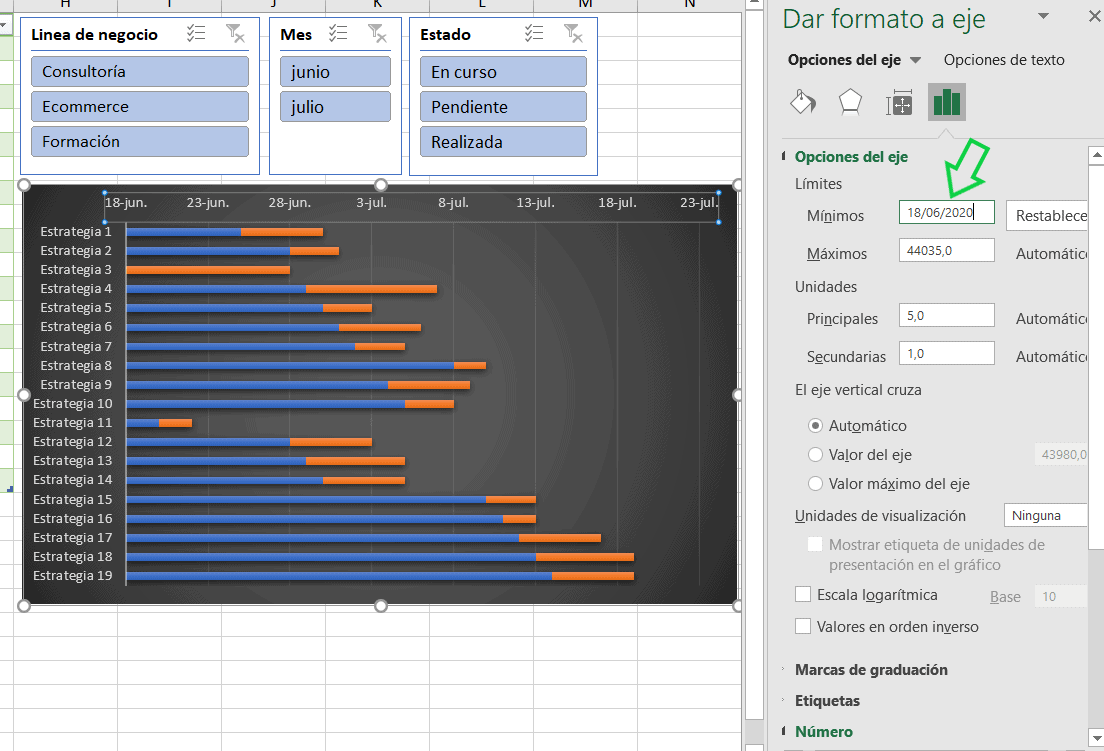Enable multi-select in Linea de negocio slicer
Image resolution: width=1104 pixels, height=751 pixels.
[x=196, y=33]
